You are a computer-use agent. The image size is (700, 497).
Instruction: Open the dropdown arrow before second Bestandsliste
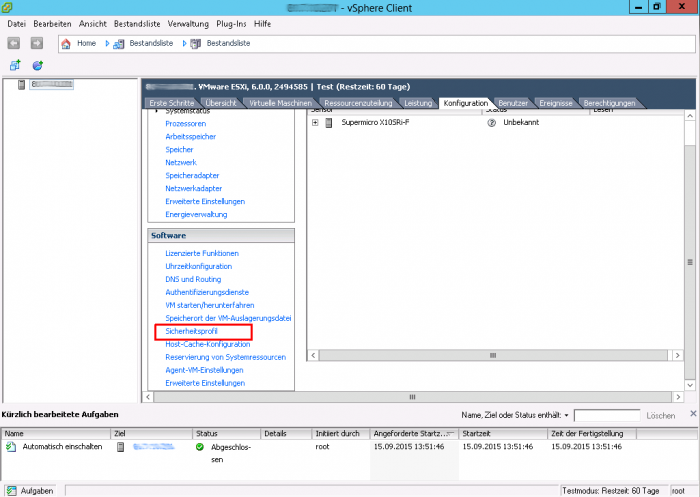click(184, 43)
